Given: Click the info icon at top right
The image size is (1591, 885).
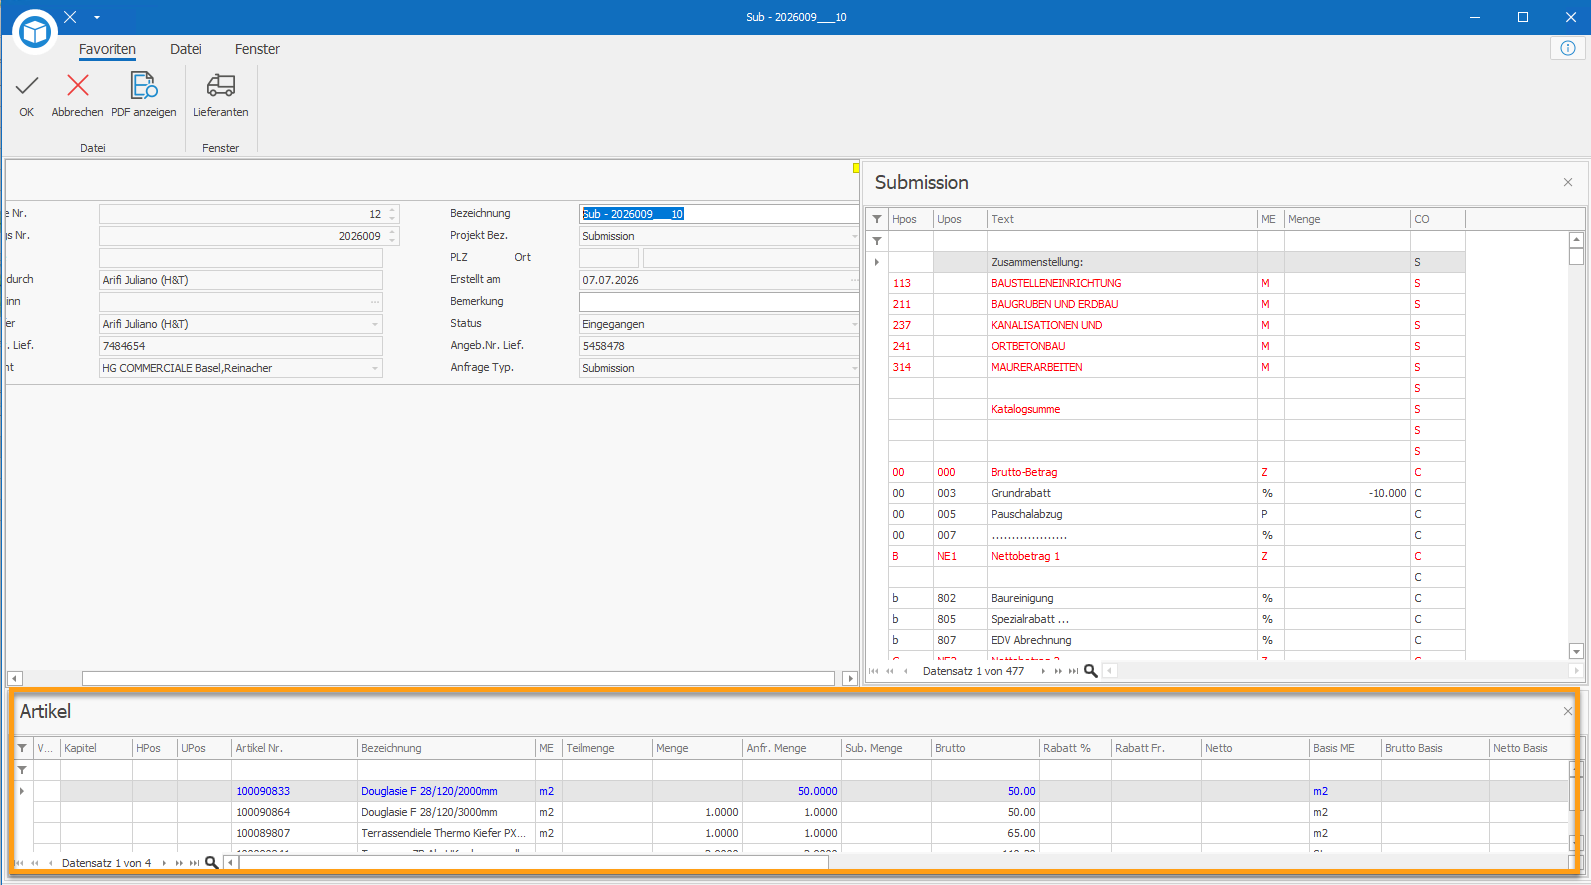Looking at the screenshot, I should click(x=1567, y=48).
